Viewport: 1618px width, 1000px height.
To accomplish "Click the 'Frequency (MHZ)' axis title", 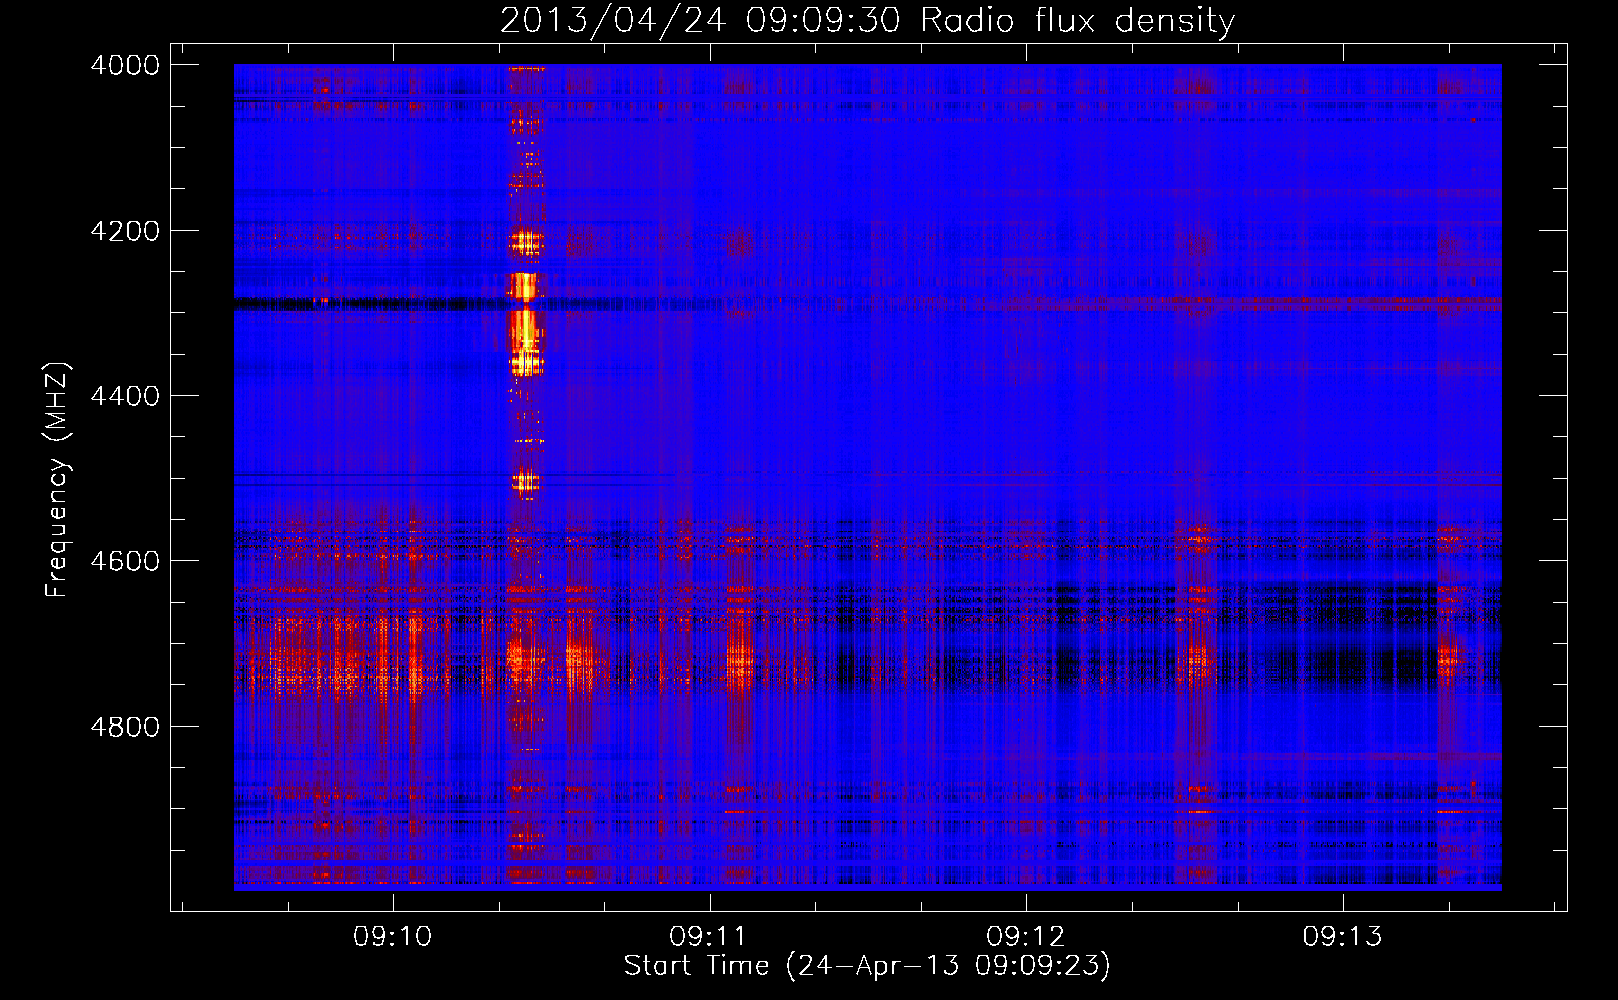I will pyautogui.click(x=58, y=480).
